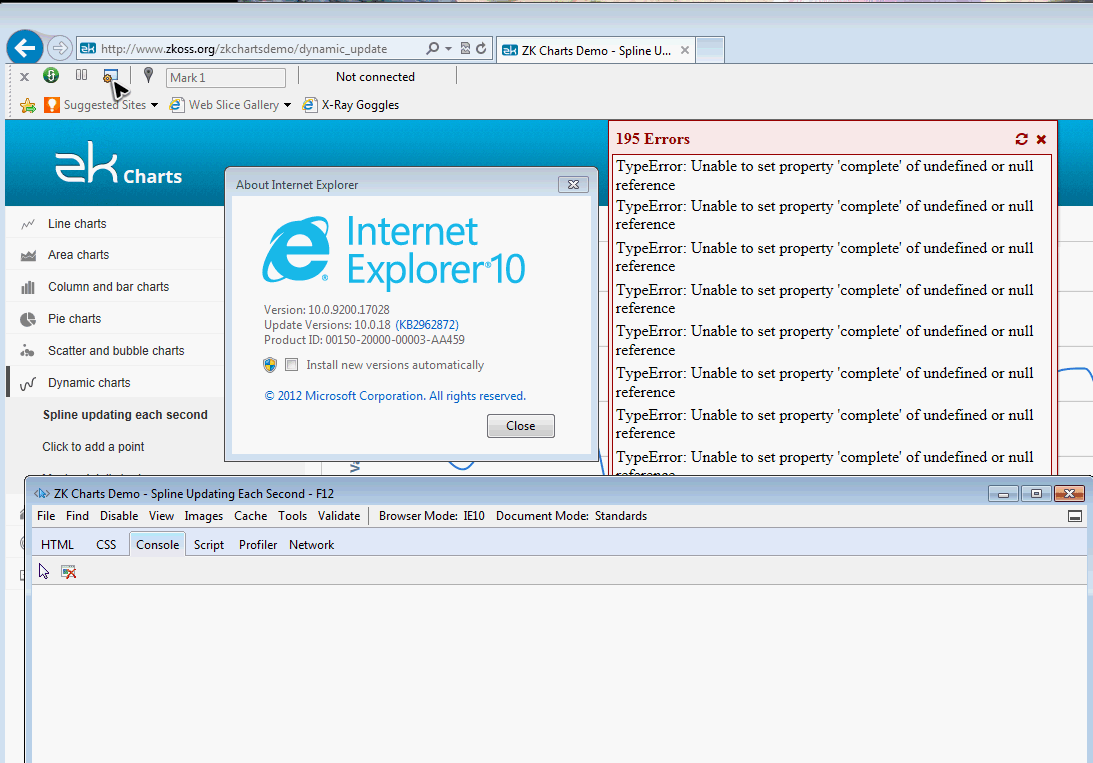Switch to the Profiler tab
Screen dimensions: 1093x763
(x=258, y=545)
